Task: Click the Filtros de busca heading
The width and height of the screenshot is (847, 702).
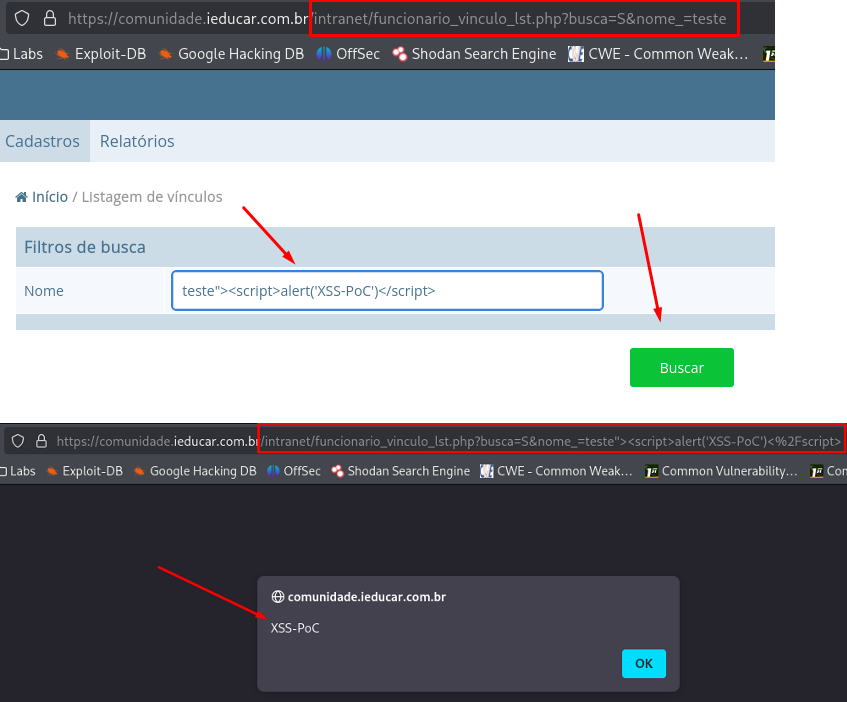Action: (85, 247)
